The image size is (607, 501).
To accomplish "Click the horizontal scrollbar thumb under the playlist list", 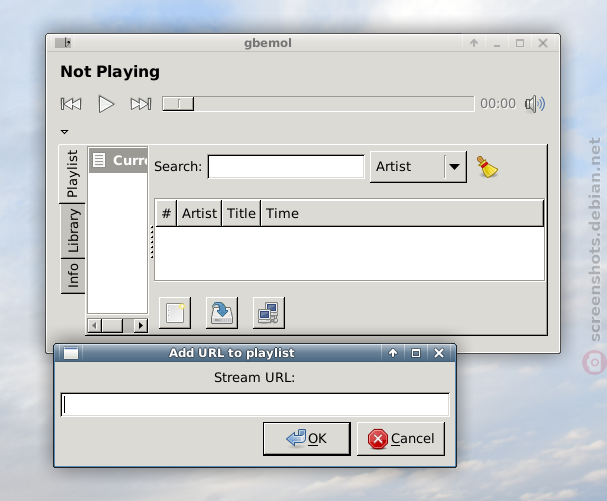I will click(x=112, y=326).
